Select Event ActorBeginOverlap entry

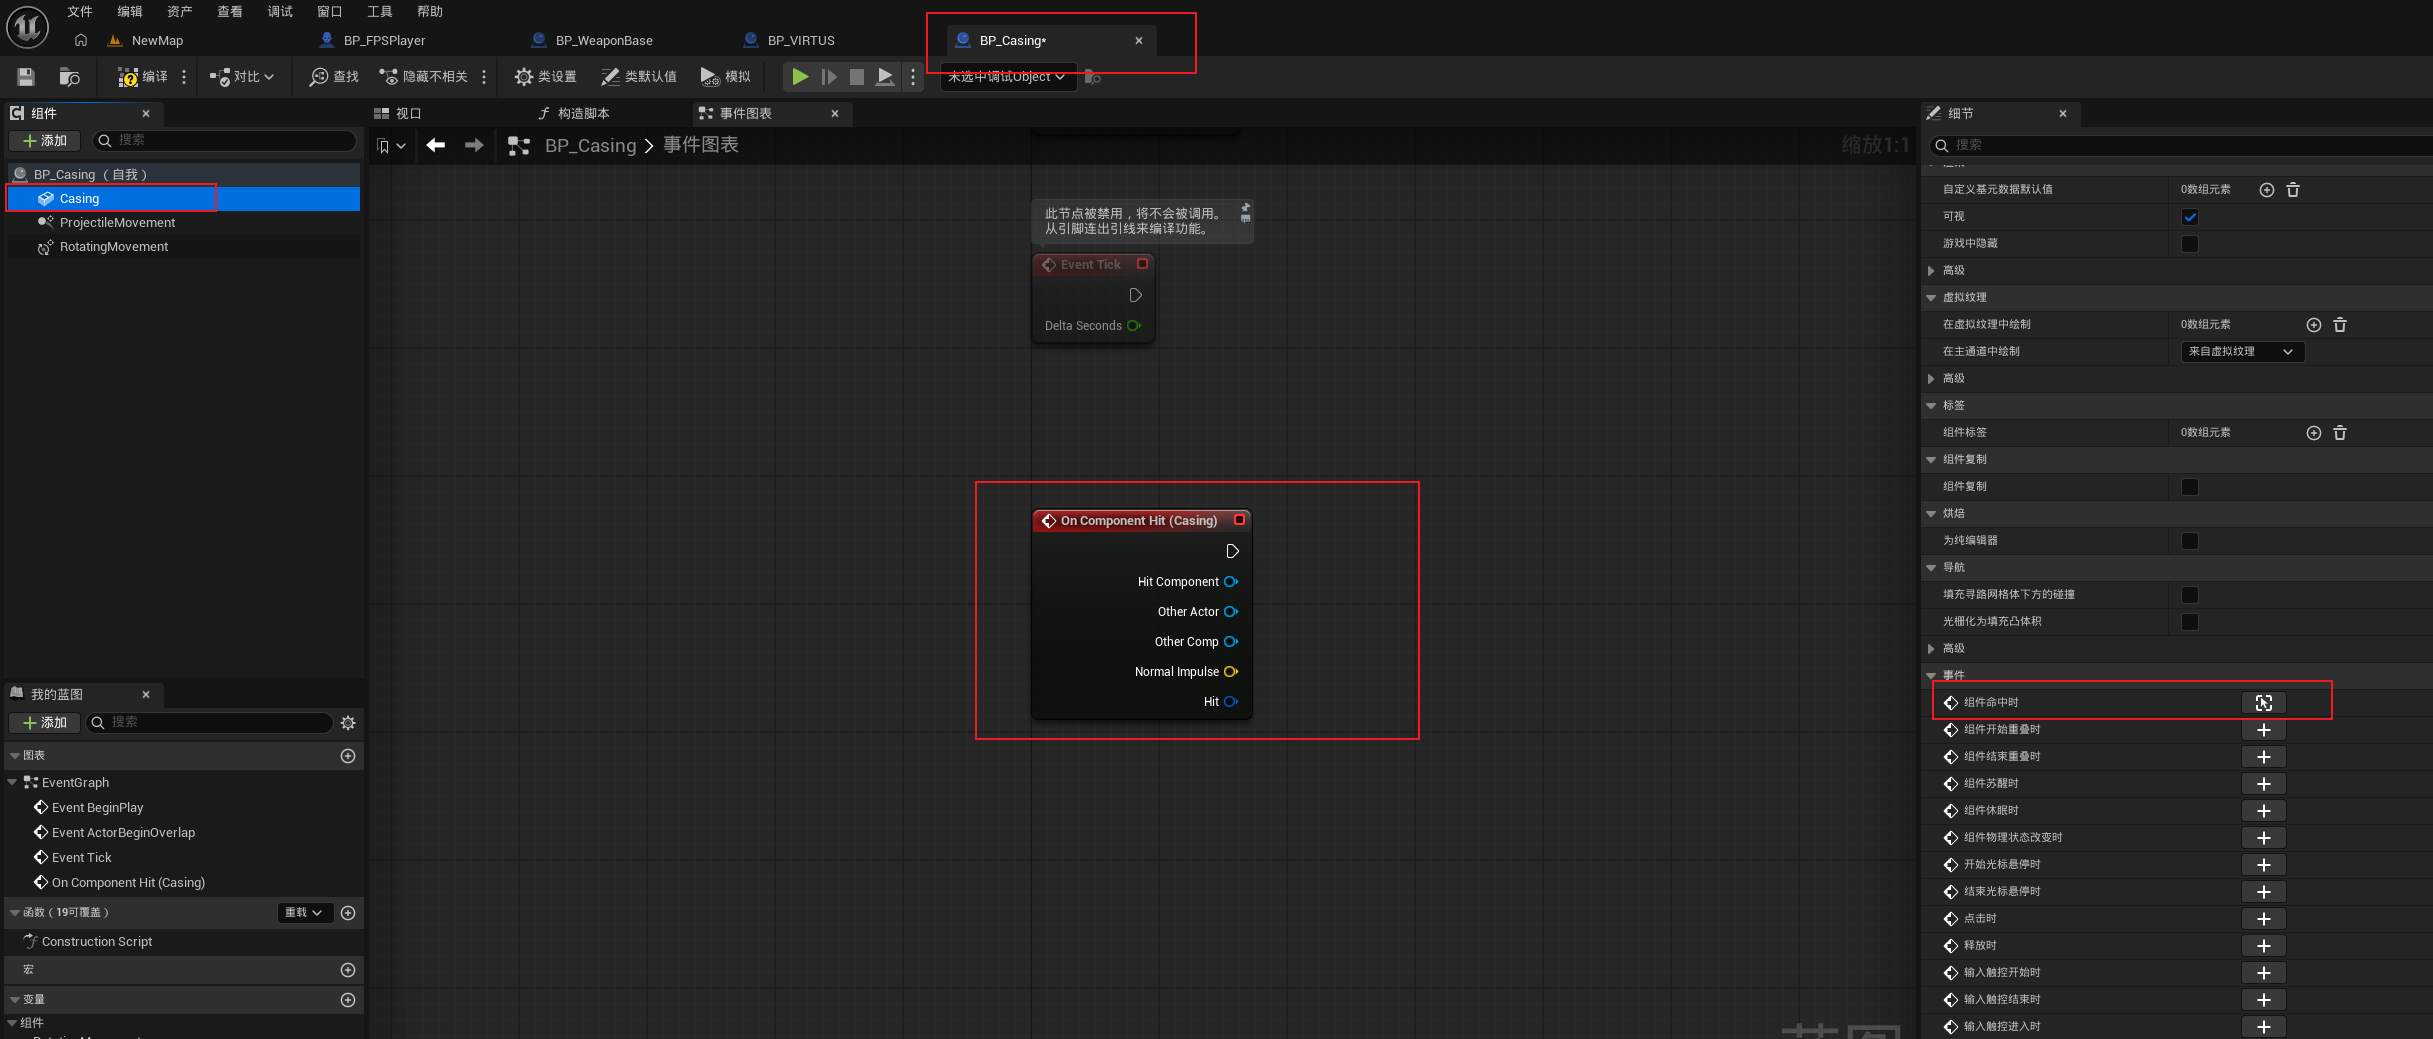click(x=123, y=833)
